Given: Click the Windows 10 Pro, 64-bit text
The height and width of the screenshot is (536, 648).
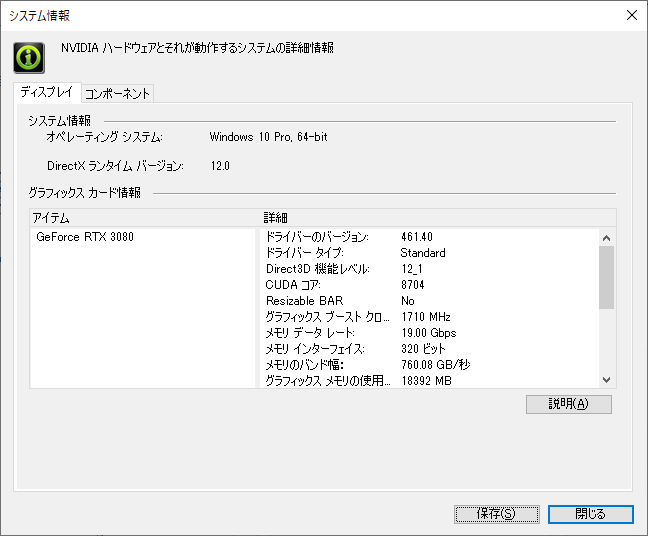Looking at the screenshot, I should point(268,137).
